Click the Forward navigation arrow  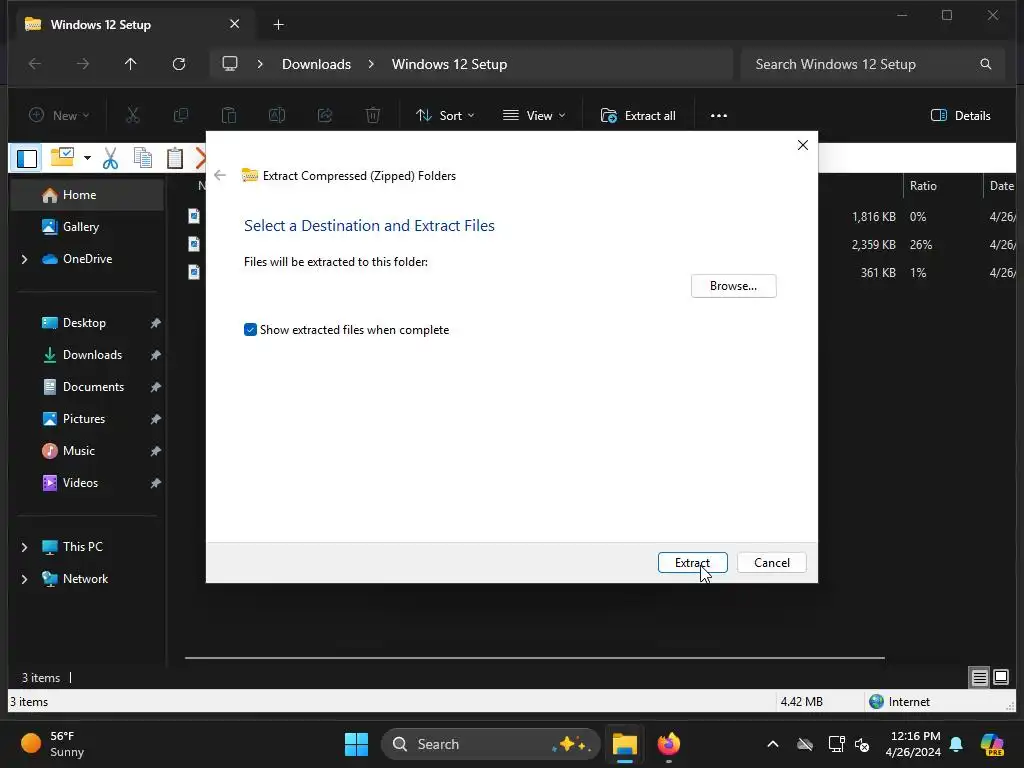pos(83,64)
